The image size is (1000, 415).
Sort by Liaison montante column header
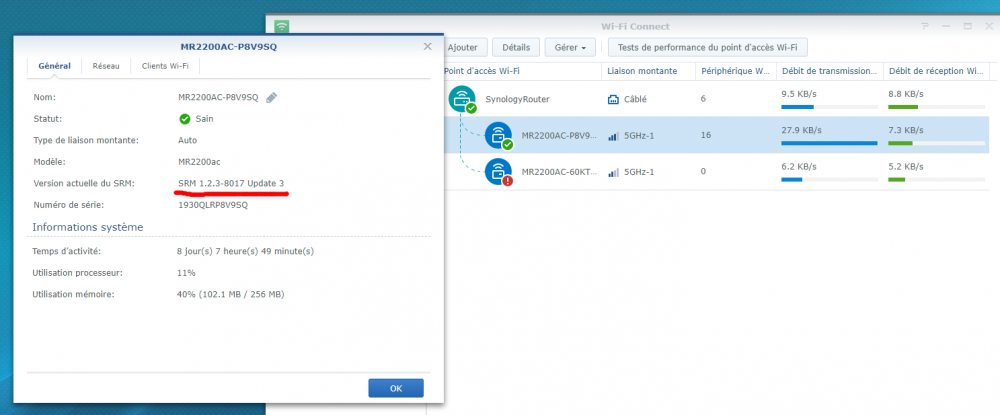tap(648, 71)
